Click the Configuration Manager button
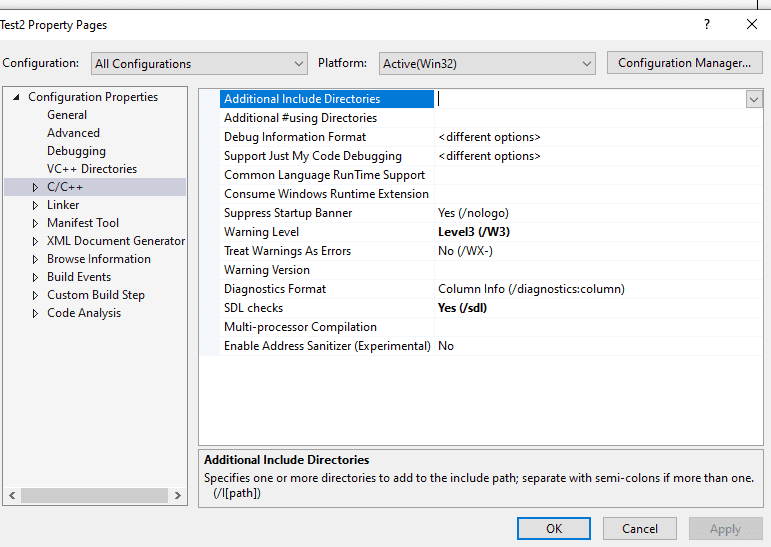Image resolution: width=771 pixels, height=547 pixels. tap(684, 63)
